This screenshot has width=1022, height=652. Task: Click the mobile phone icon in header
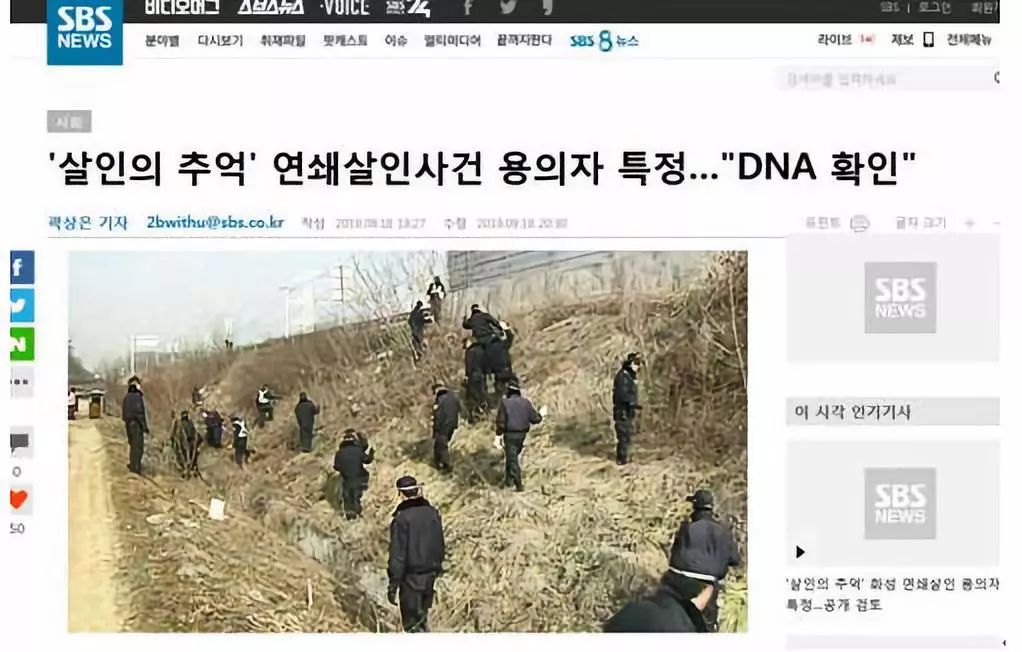(x=929, y=40)
